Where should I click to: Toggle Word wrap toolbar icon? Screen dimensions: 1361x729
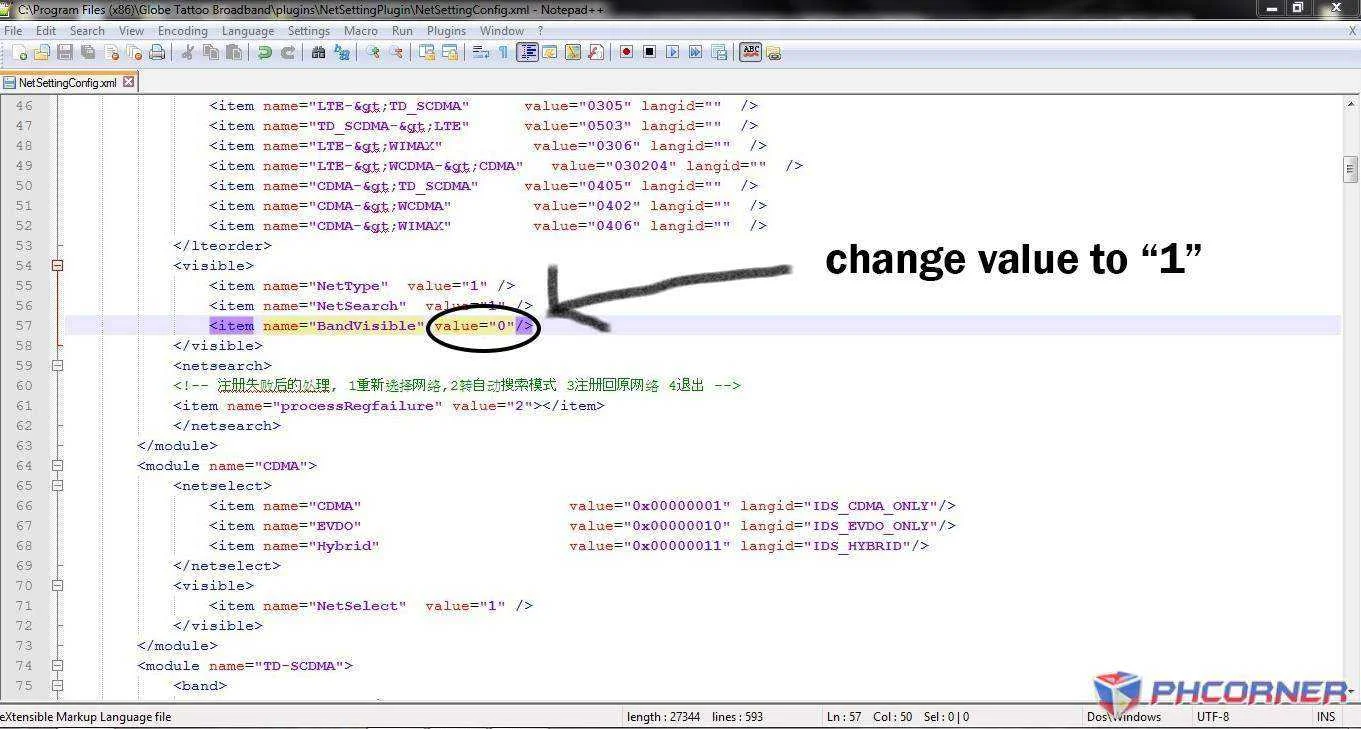(x=480, y=52)
